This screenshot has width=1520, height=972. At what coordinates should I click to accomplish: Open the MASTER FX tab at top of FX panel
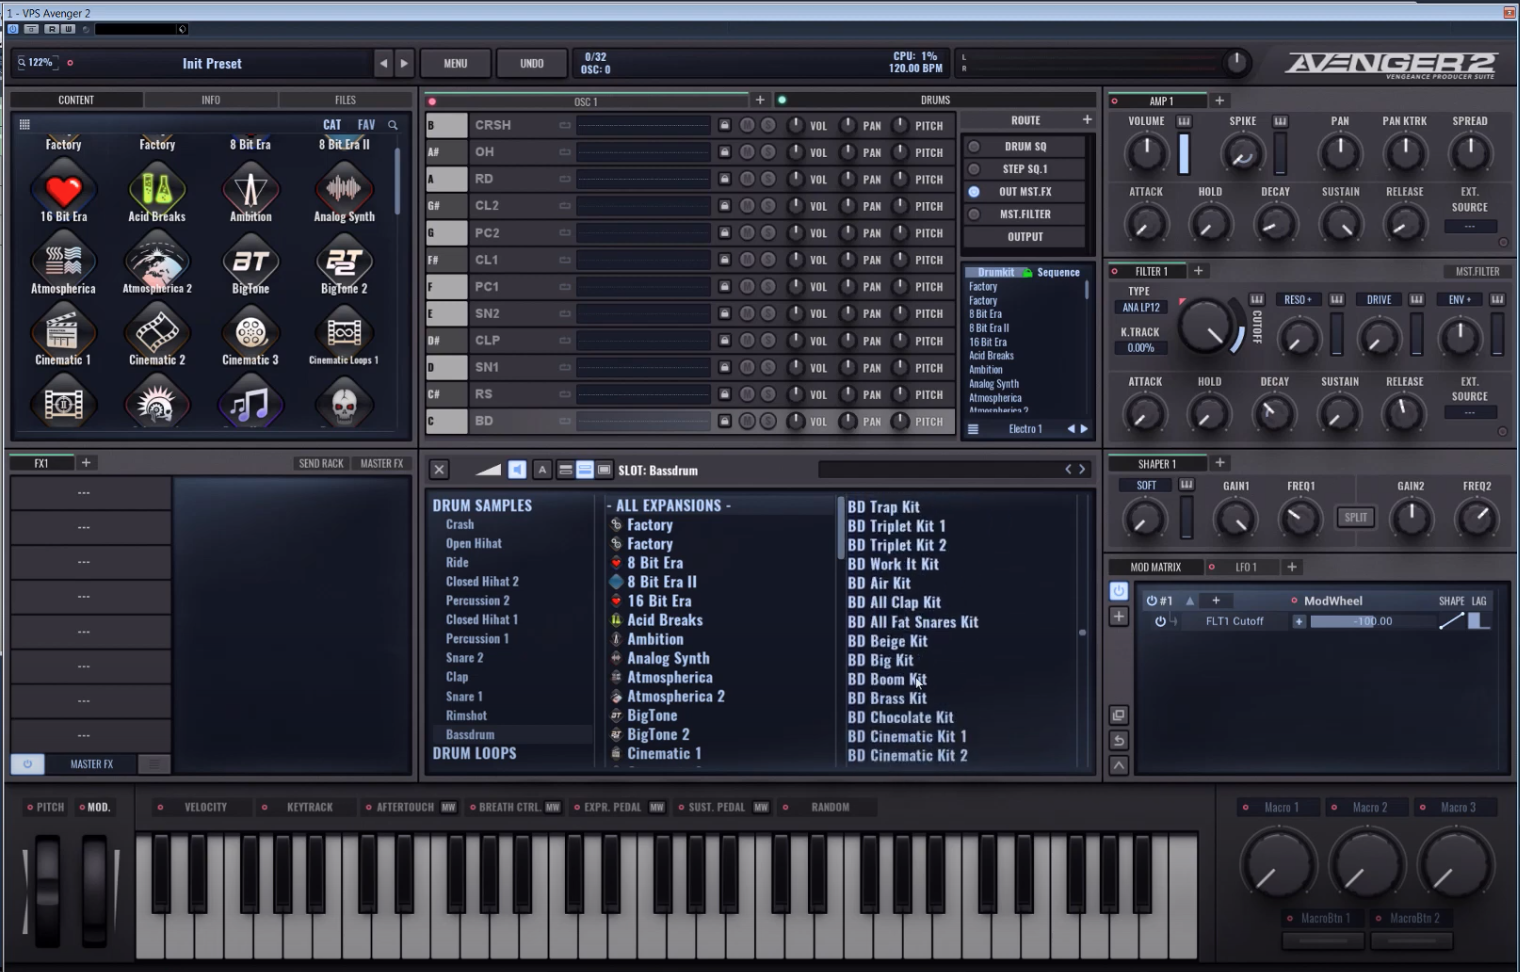pyautogui.click(x=382, y=463)
